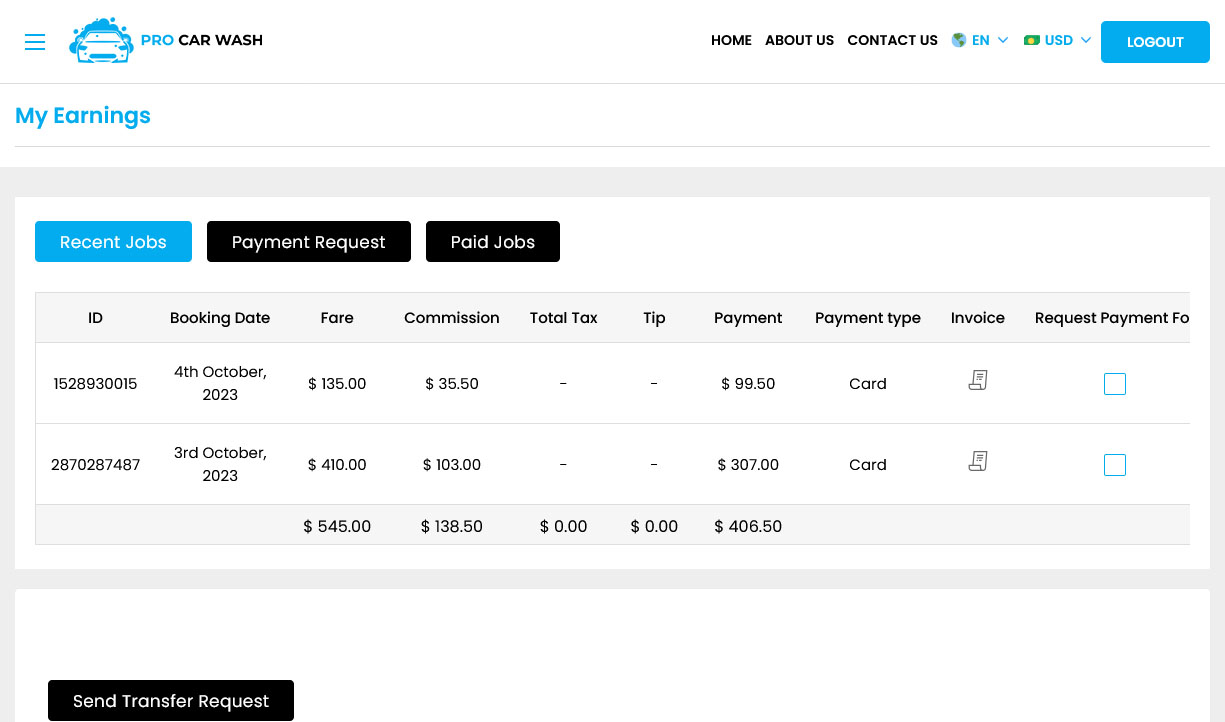
Task: Go to HOME in navigation
Action: coord(731,41)
